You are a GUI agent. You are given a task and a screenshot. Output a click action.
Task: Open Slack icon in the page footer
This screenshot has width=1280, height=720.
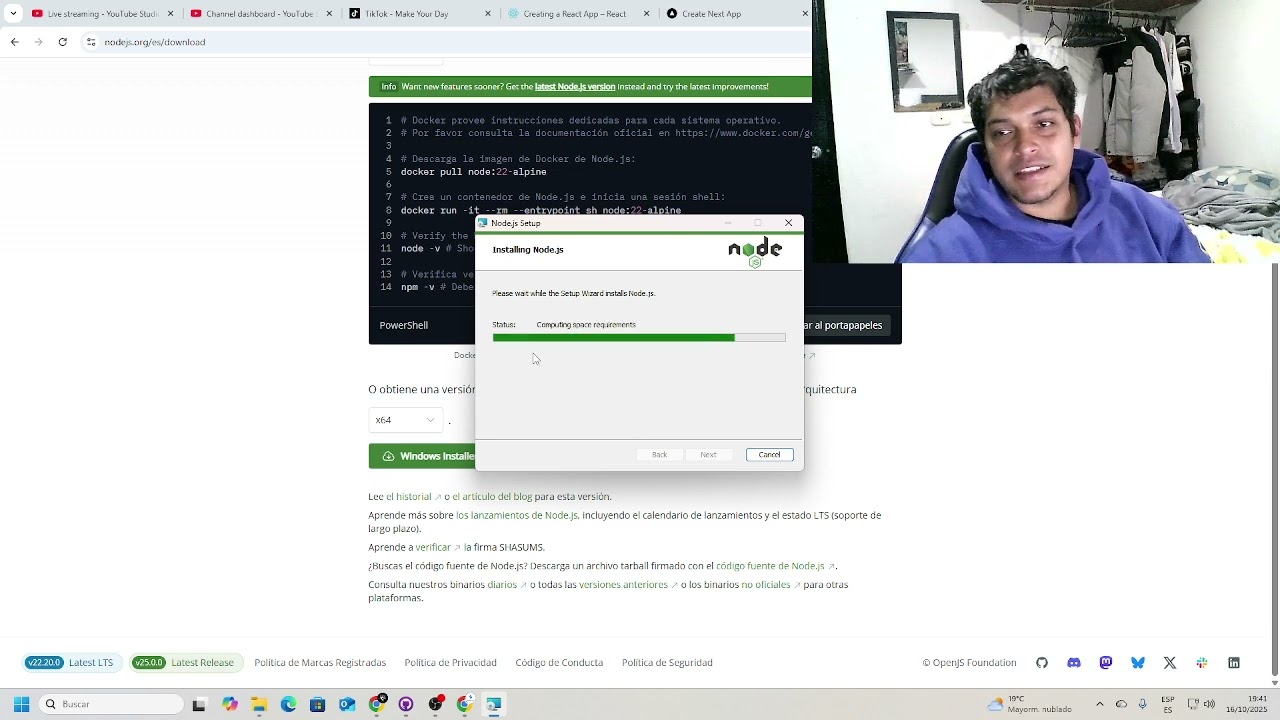[x=1202, y=663]
